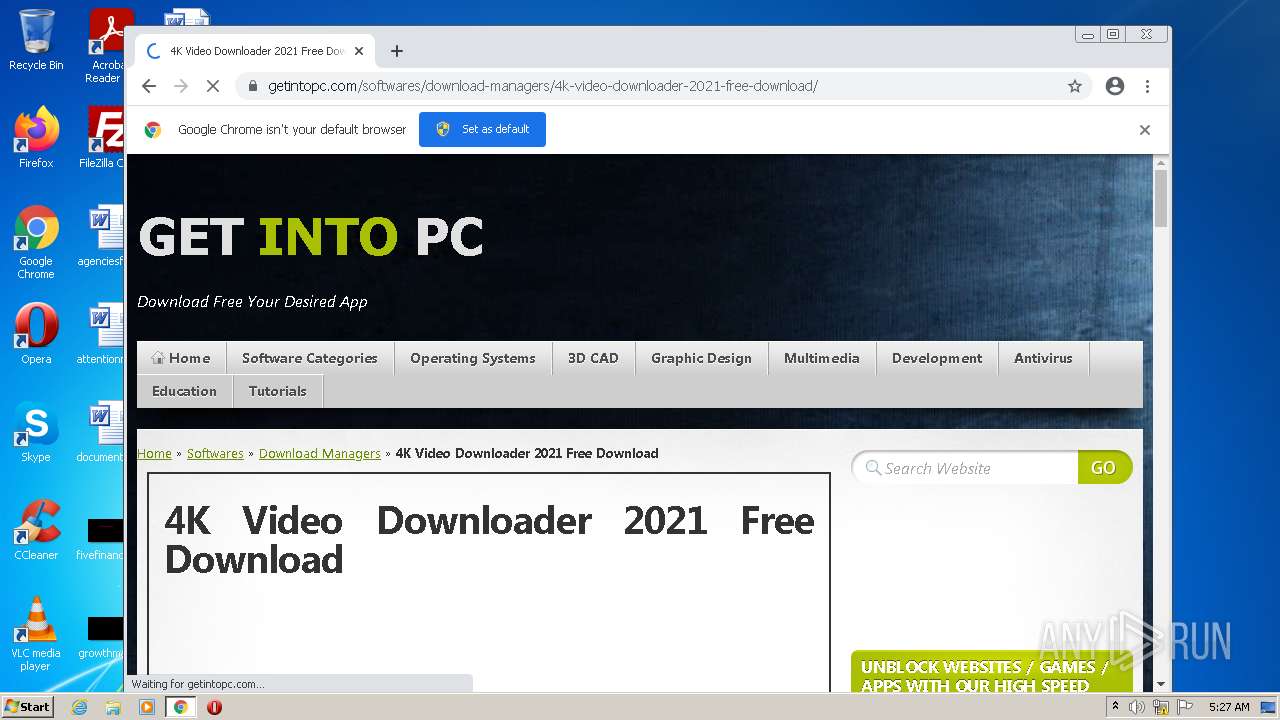Click the 5:27 AM taskbar clock

tap(1229, 707)
